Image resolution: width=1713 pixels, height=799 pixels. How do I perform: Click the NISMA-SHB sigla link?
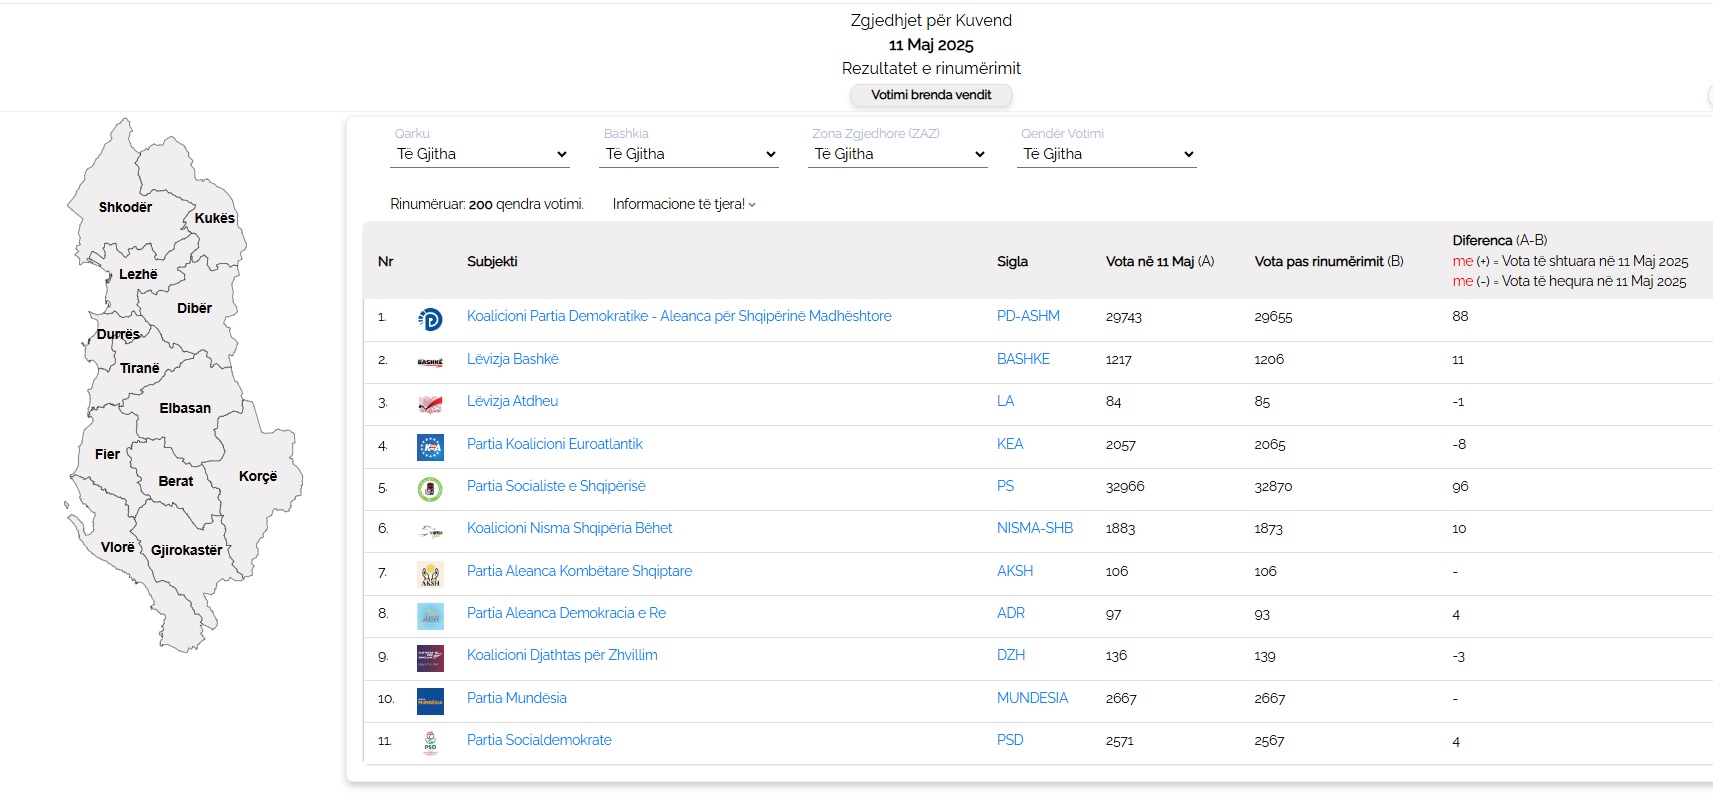click(1035, 528)
